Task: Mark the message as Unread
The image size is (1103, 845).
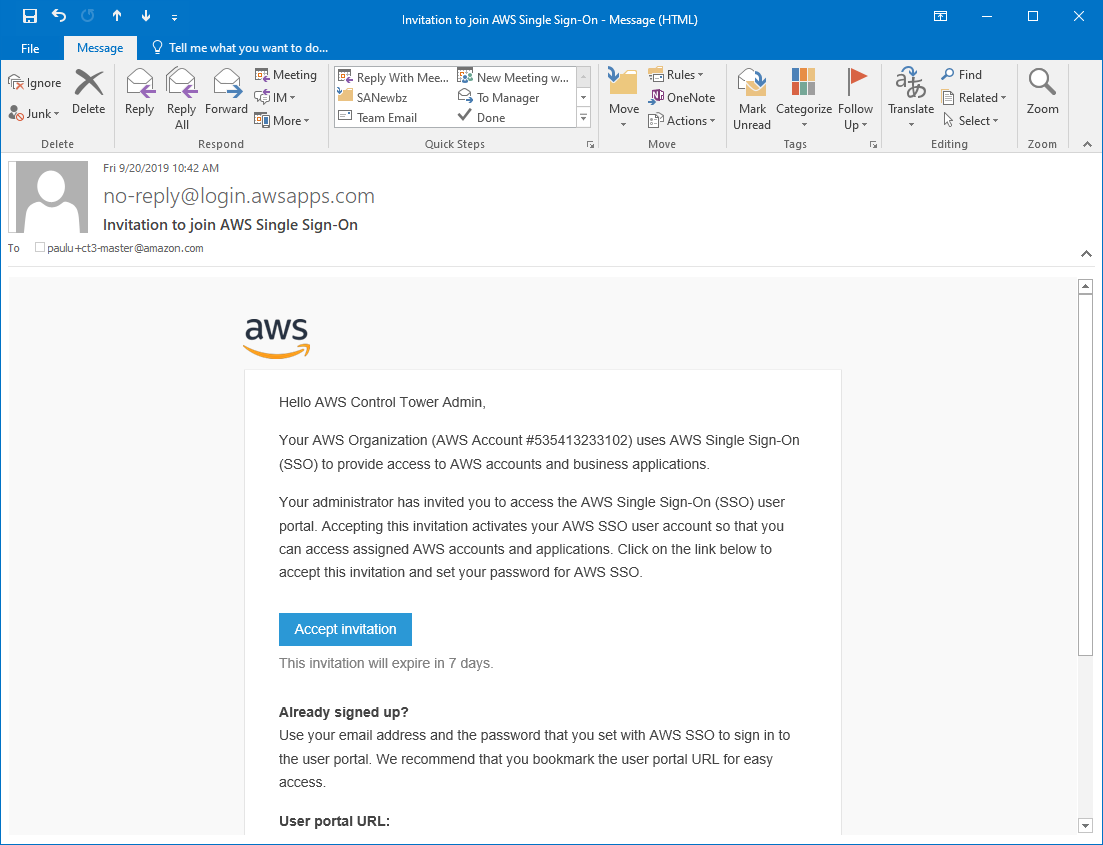Action: 752,99
